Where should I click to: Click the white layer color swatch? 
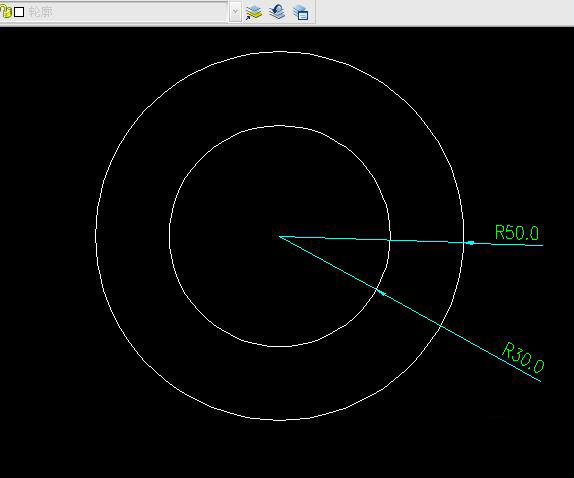coord(19,12)
